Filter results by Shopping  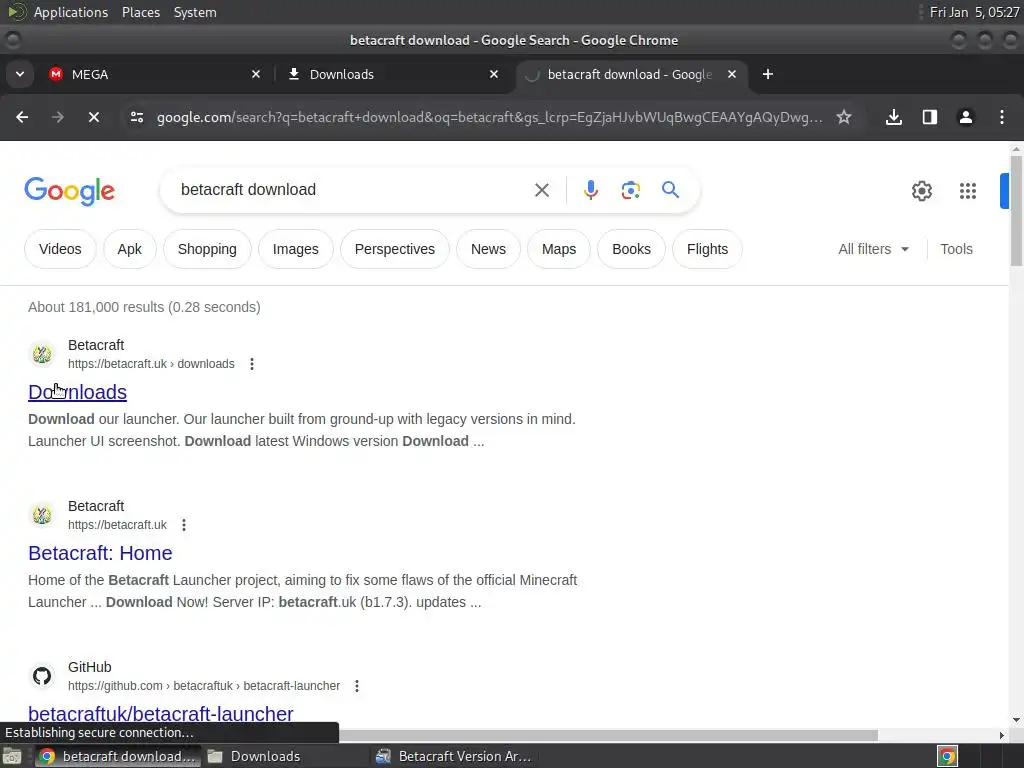tap(207, 249)
